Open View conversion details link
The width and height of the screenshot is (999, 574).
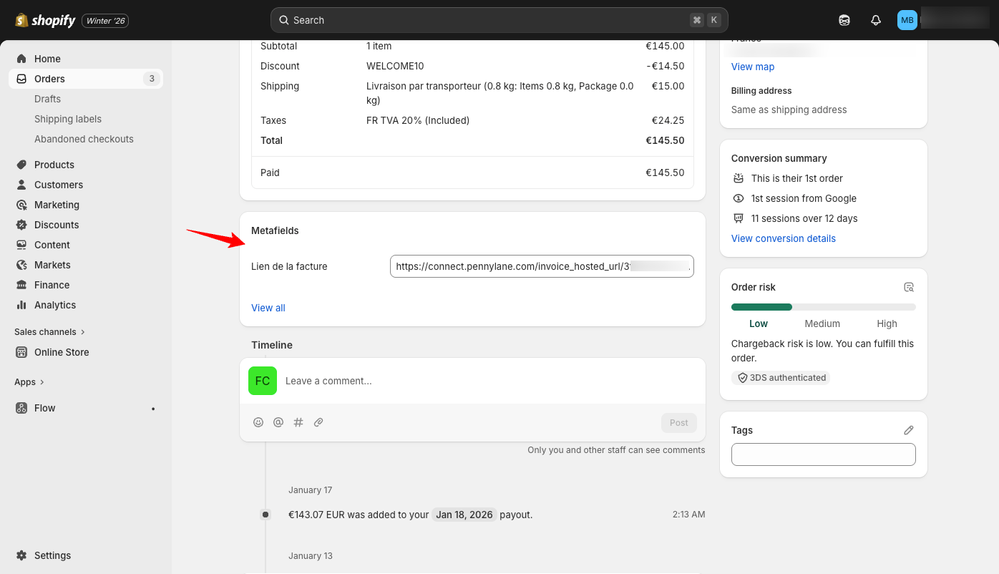(x=783, y=239)
